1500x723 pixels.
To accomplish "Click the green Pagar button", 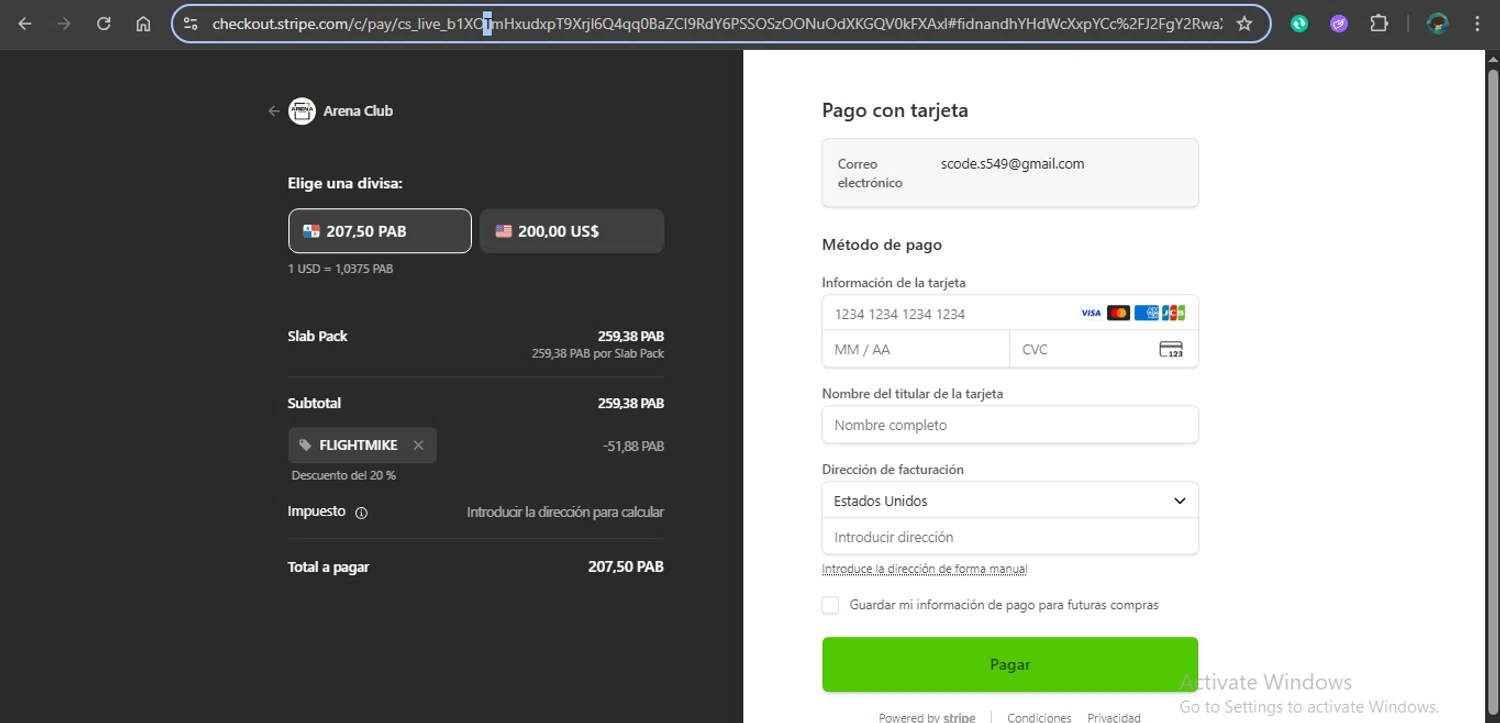I will tap(1010, 664).
